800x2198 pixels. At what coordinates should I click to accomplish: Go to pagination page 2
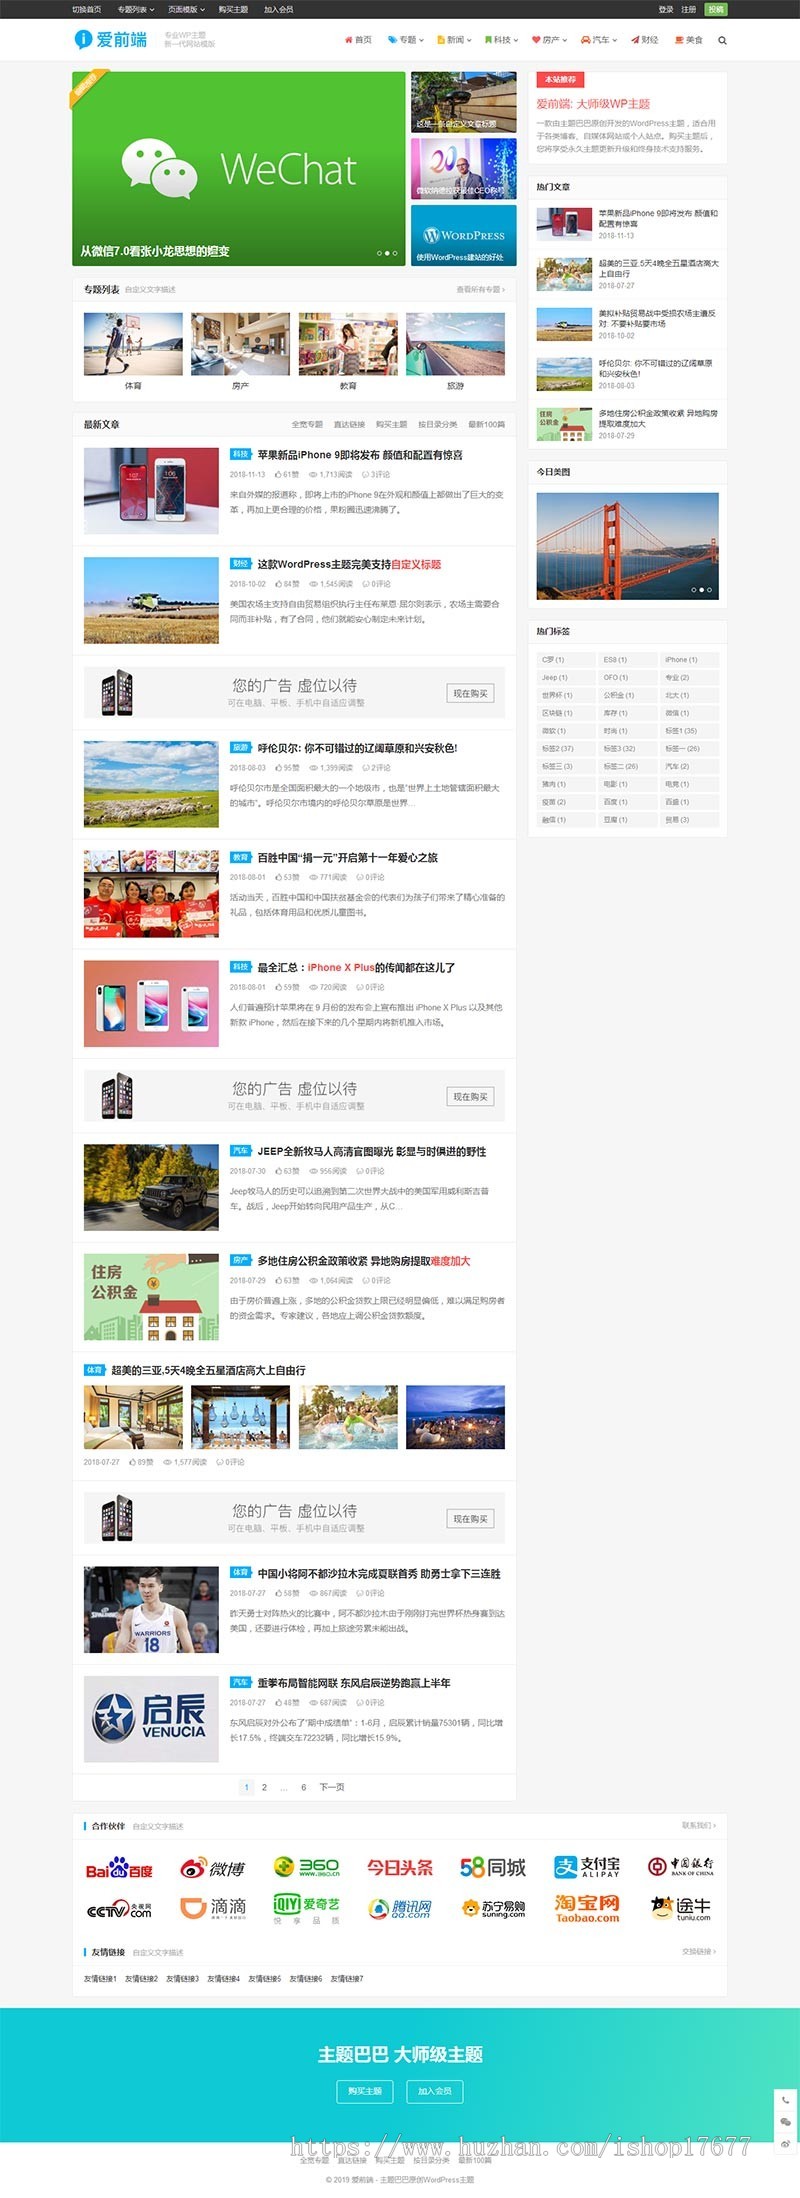tap(264, 1787)
